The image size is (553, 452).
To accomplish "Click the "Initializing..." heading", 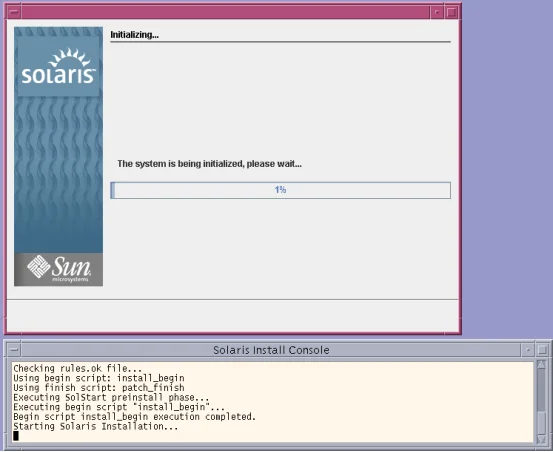I will click(134, 35).
